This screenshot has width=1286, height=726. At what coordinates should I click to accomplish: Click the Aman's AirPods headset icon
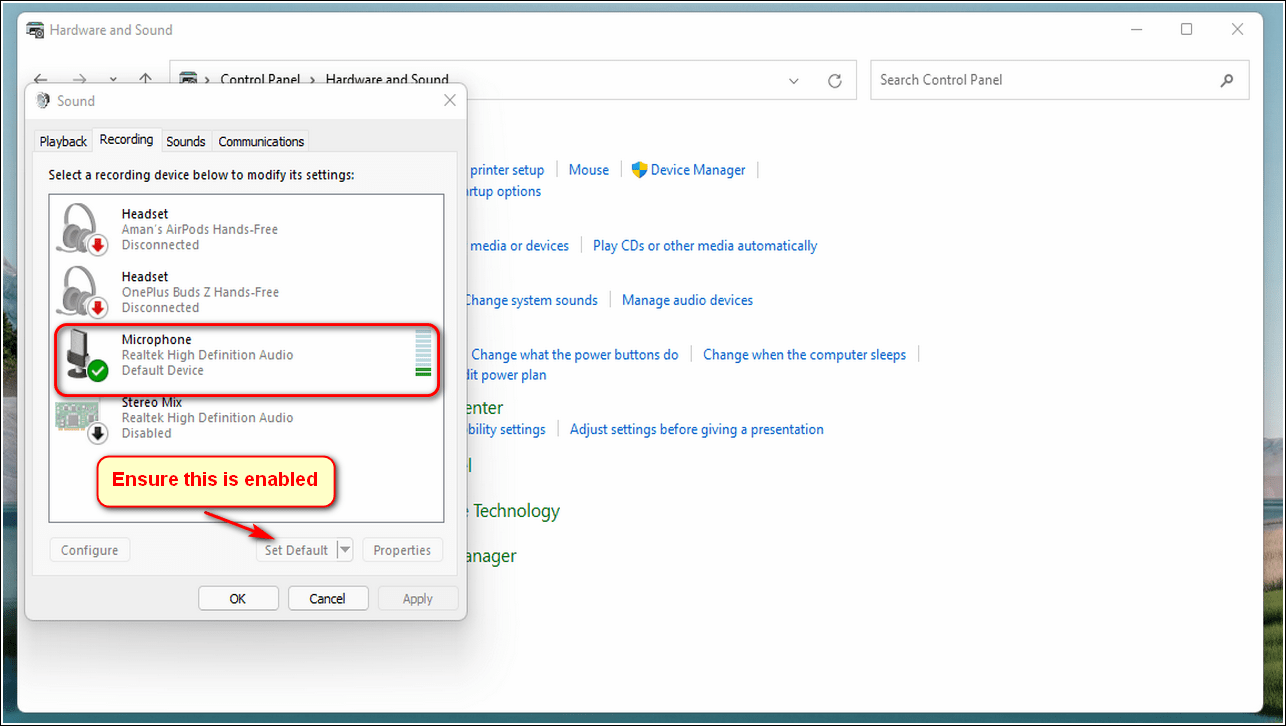82,229
